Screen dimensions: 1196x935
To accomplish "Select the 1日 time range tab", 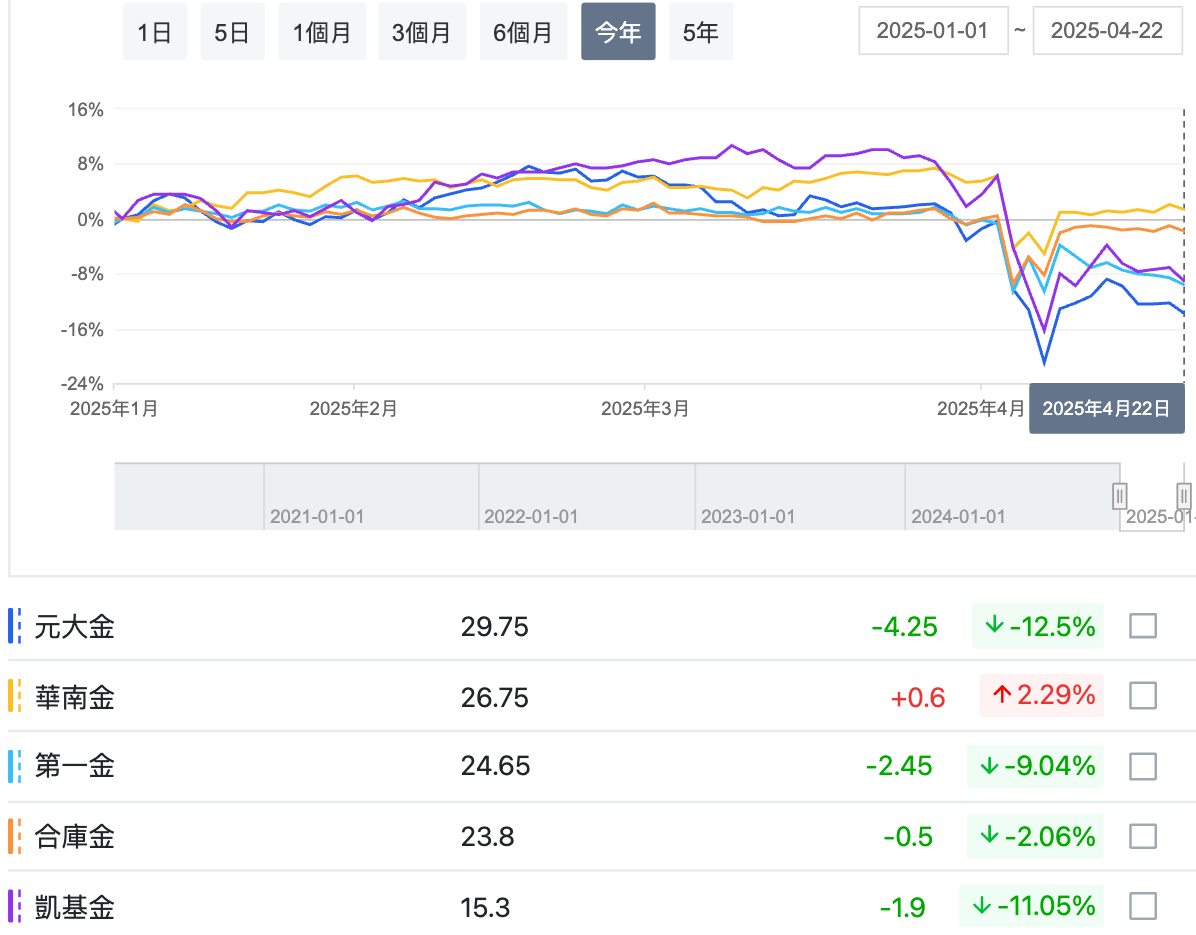I will tap(154, 32).
